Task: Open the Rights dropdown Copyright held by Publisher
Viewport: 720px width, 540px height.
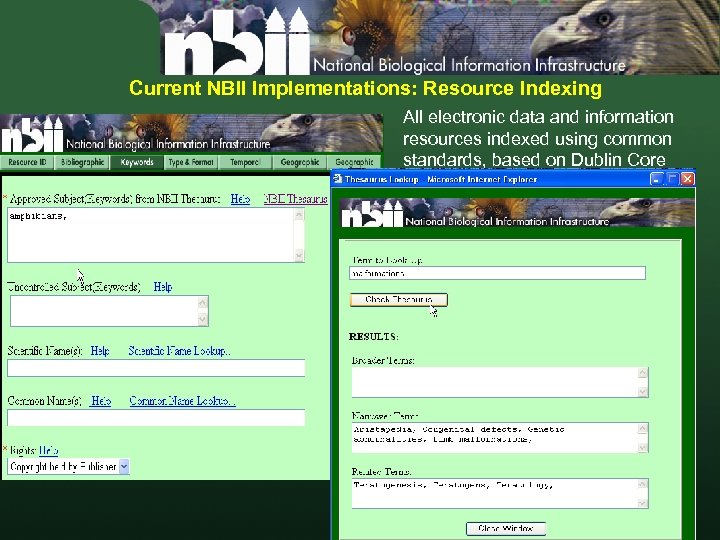Action: click(68, 467)
